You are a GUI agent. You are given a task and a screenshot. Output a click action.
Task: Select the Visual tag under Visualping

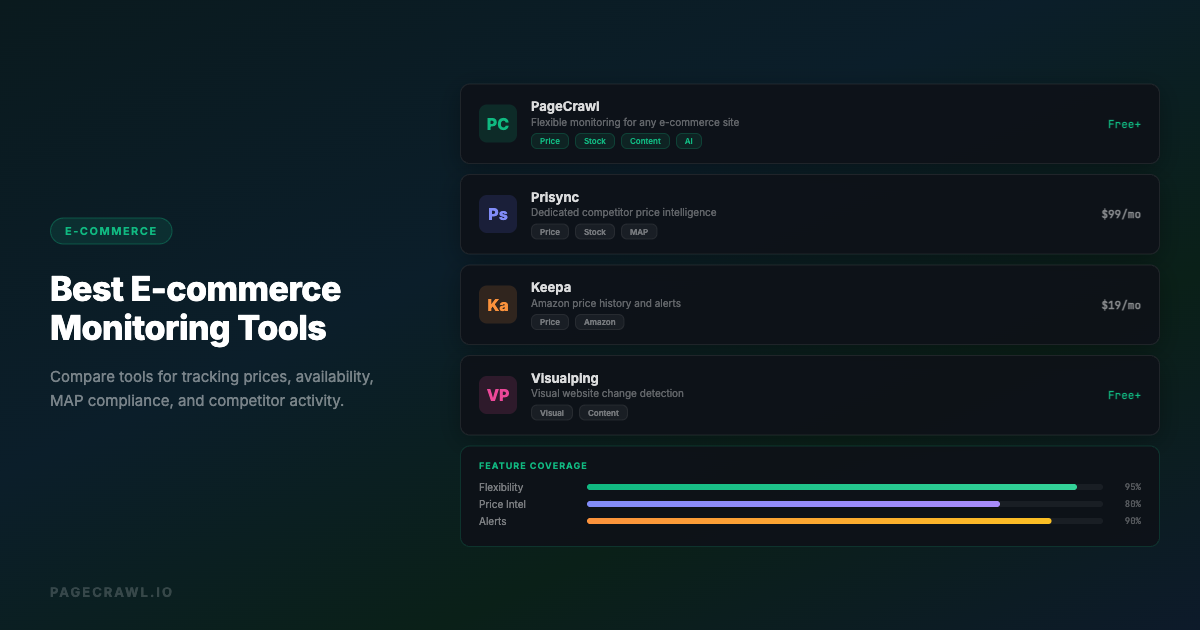[x=552, y=413]
